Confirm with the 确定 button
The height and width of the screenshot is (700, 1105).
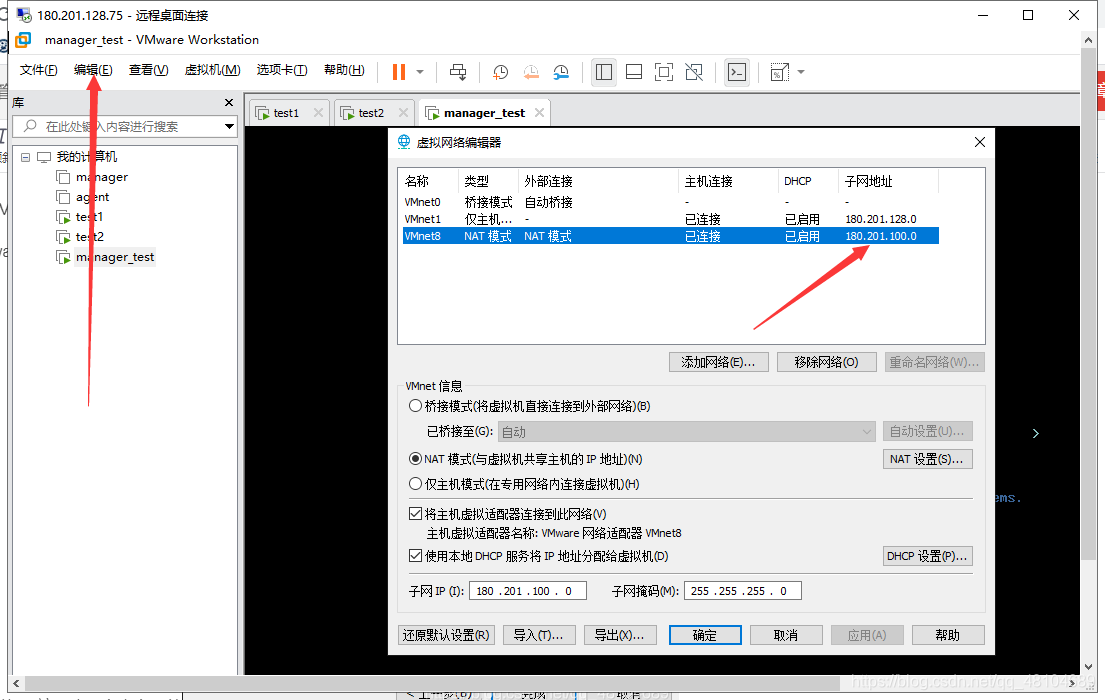705,635
